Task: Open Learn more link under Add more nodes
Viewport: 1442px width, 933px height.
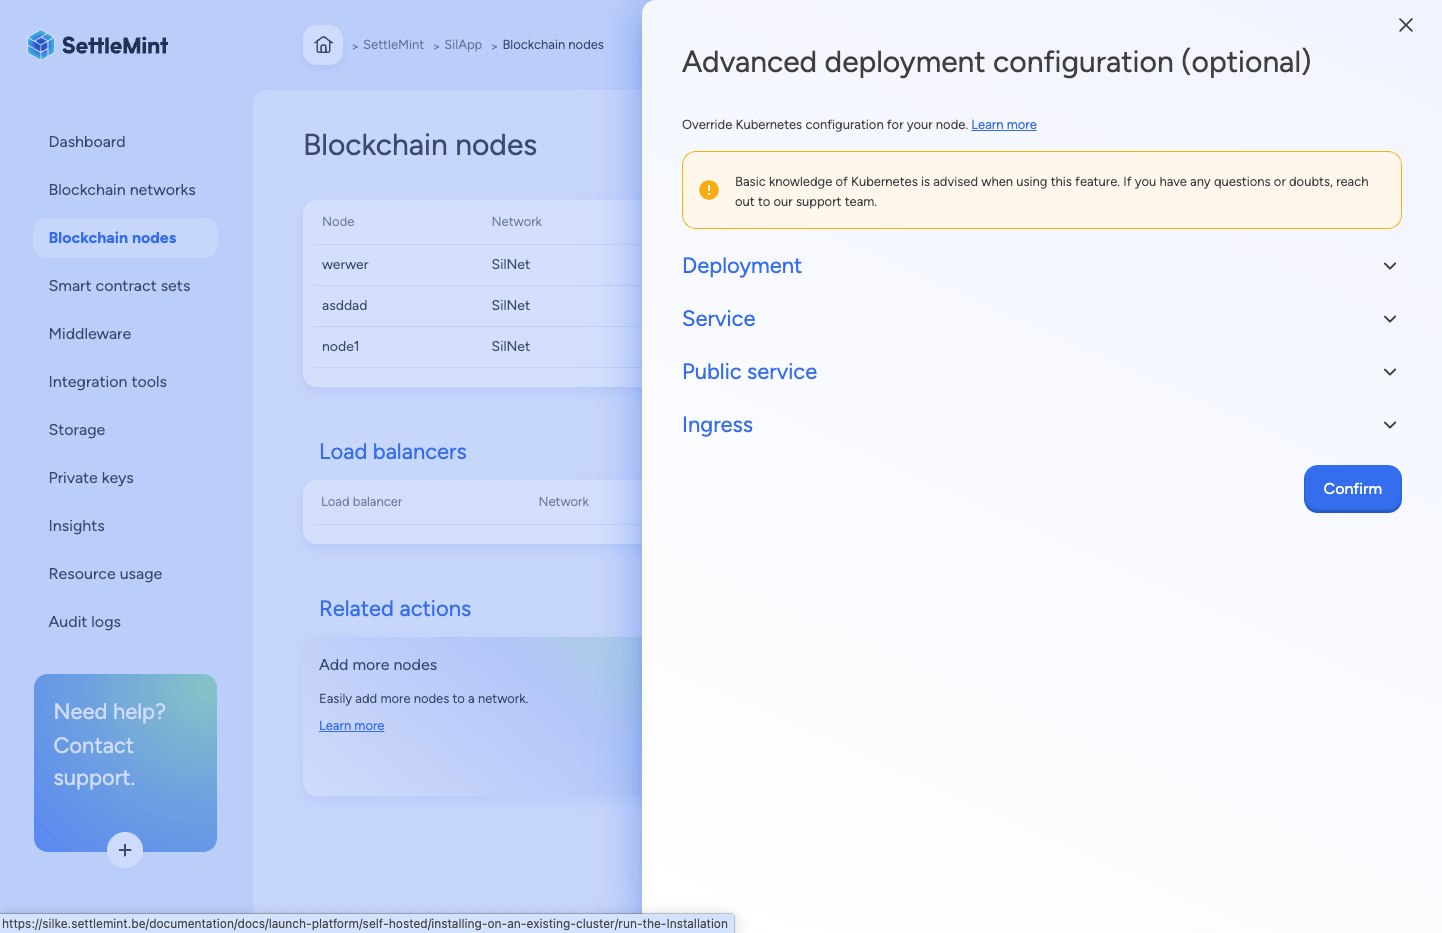Action: (351, 726)
